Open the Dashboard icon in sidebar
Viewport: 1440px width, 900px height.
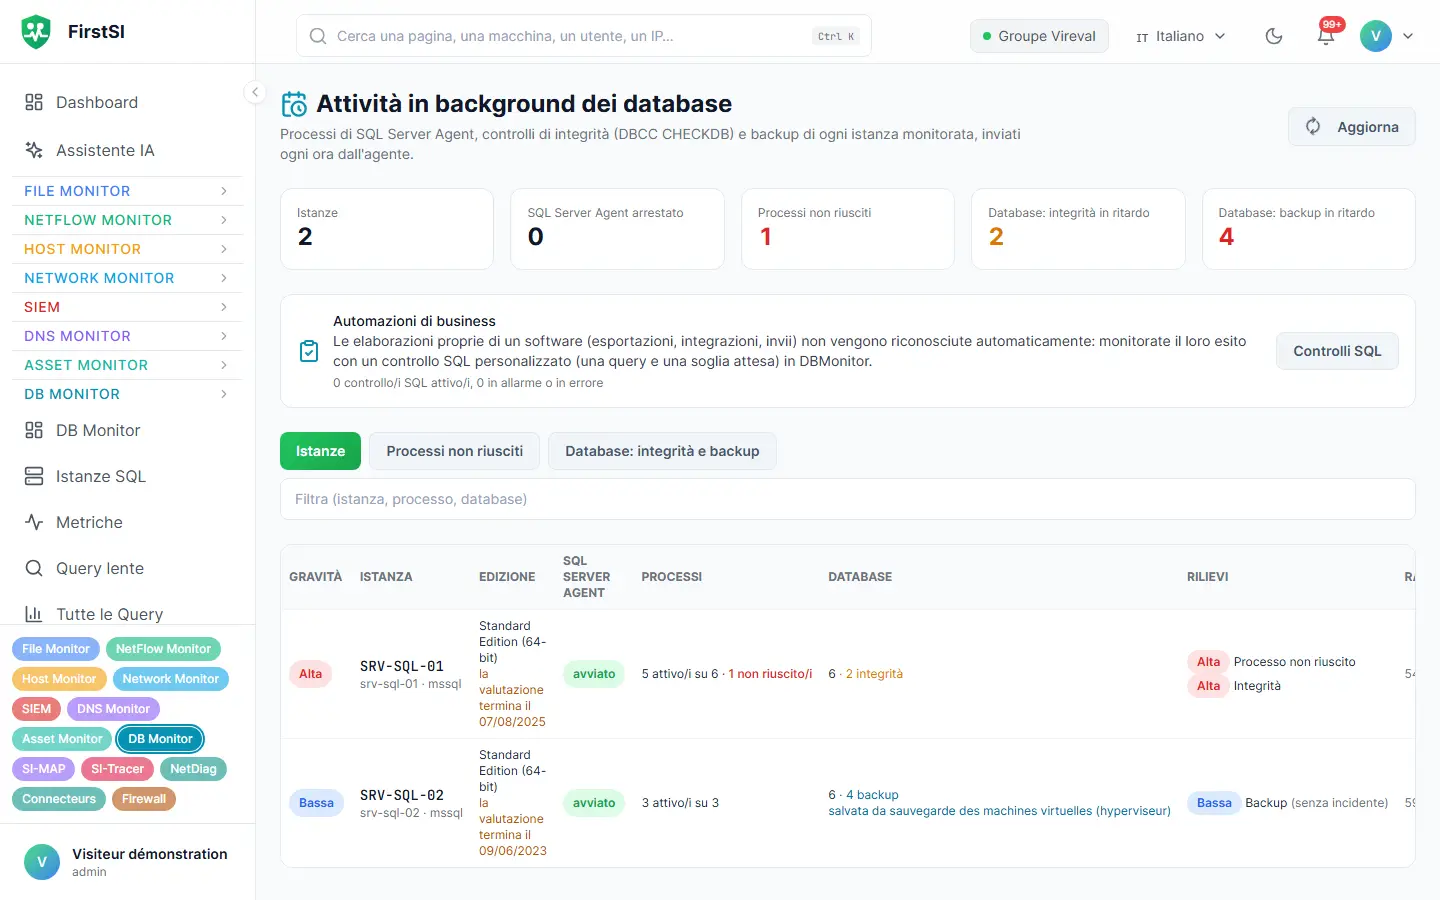pyautogui.click(x=34, y=102)
